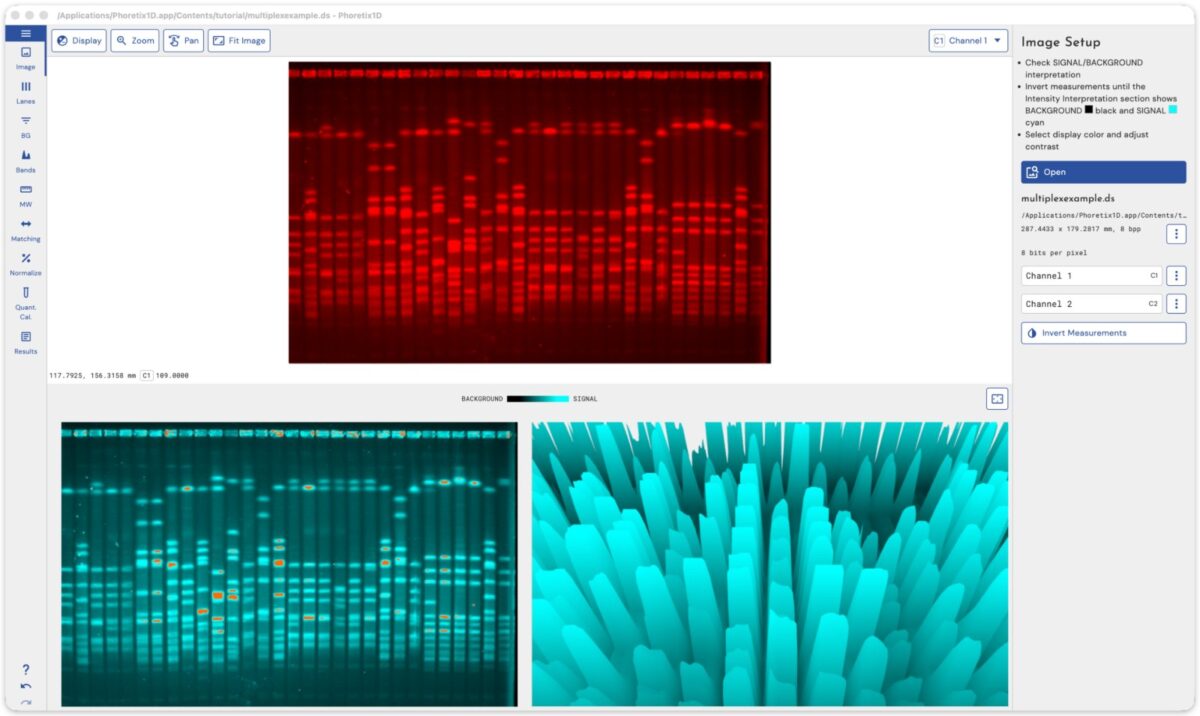Edit the Channel 2 name field

(1091, 304)
